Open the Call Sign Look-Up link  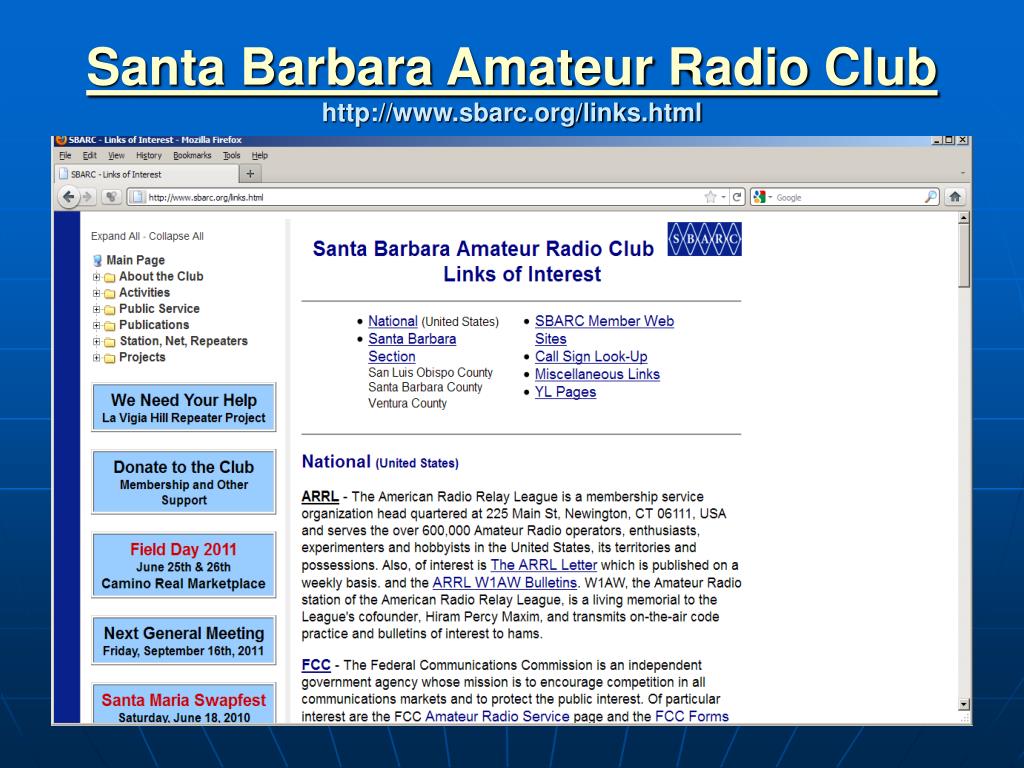tap(591, 357)
